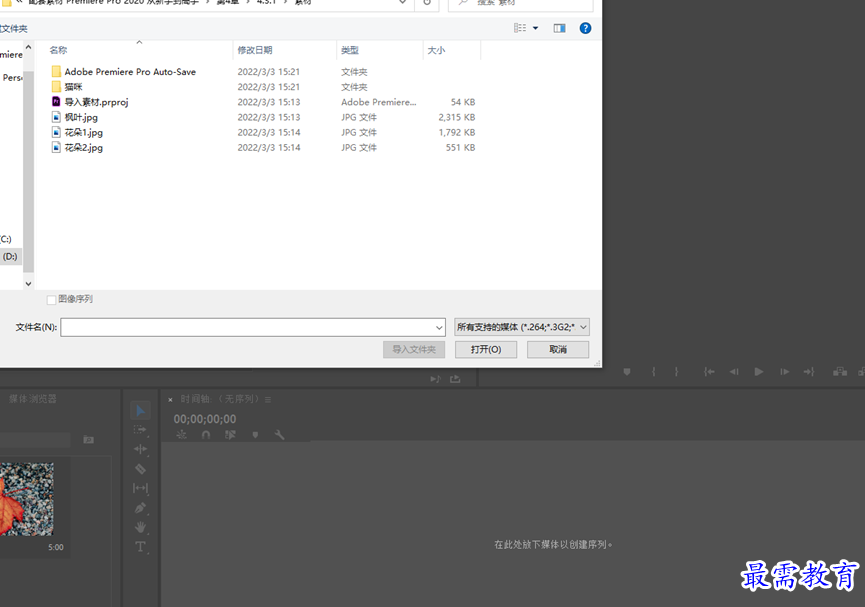Sort files by 修改日期 column
The height and width of the screenshot is (607, 865).
pos(255,50)
